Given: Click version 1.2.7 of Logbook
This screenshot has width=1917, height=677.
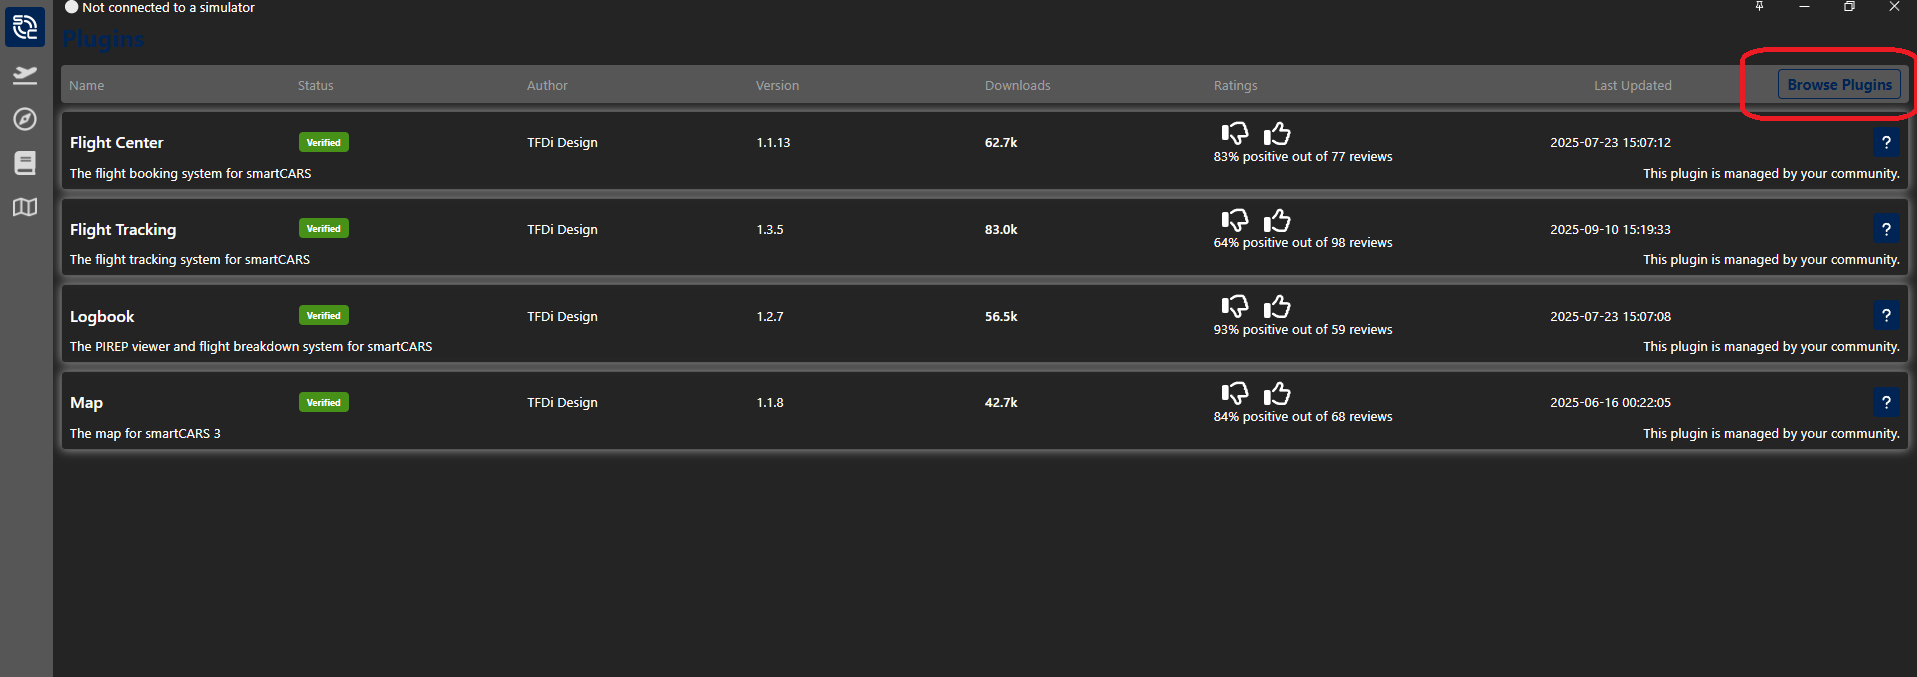Looking at the screenshot, I should pyautogui.click(x=770, y=316).
